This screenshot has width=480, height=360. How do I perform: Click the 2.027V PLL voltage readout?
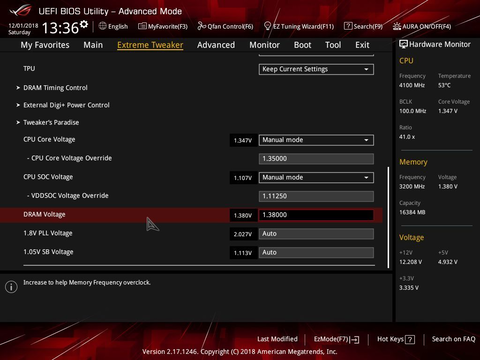243,234
